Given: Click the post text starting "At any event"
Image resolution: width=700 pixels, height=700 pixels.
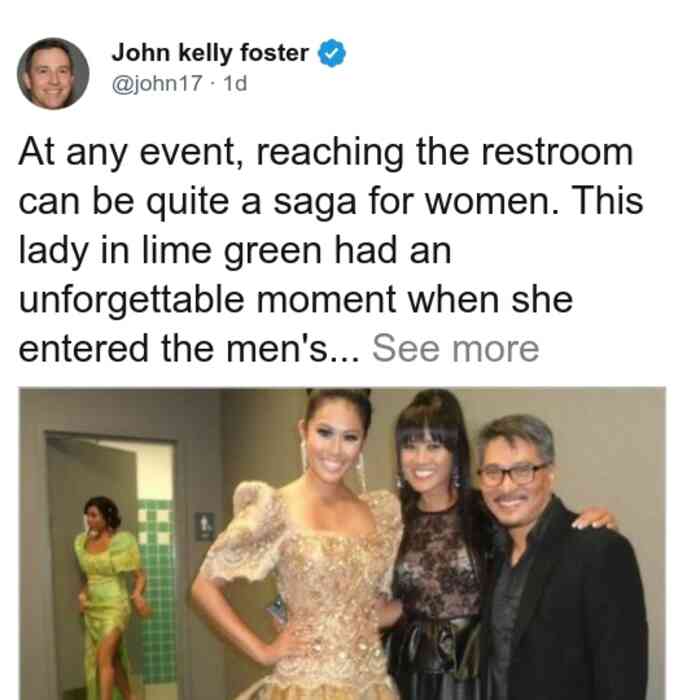Looking at the screenshot, I should (x=331, y=250).
